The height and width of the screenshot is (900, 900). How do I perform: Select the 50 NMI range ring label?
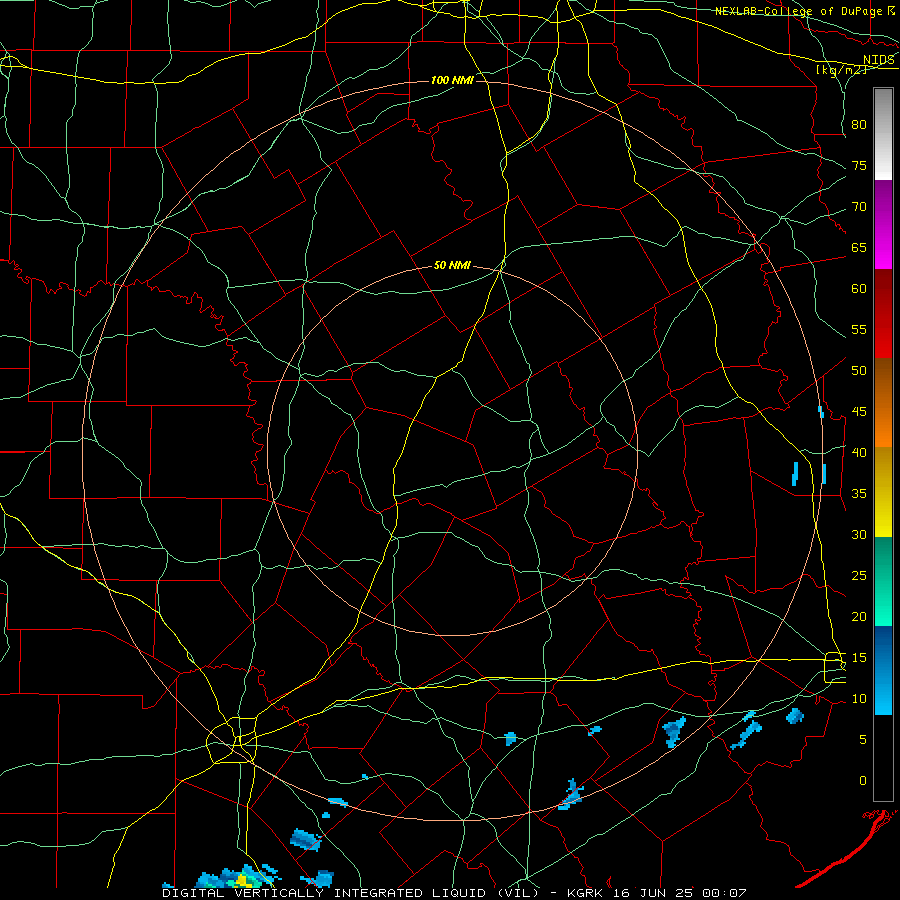[452, 265]
